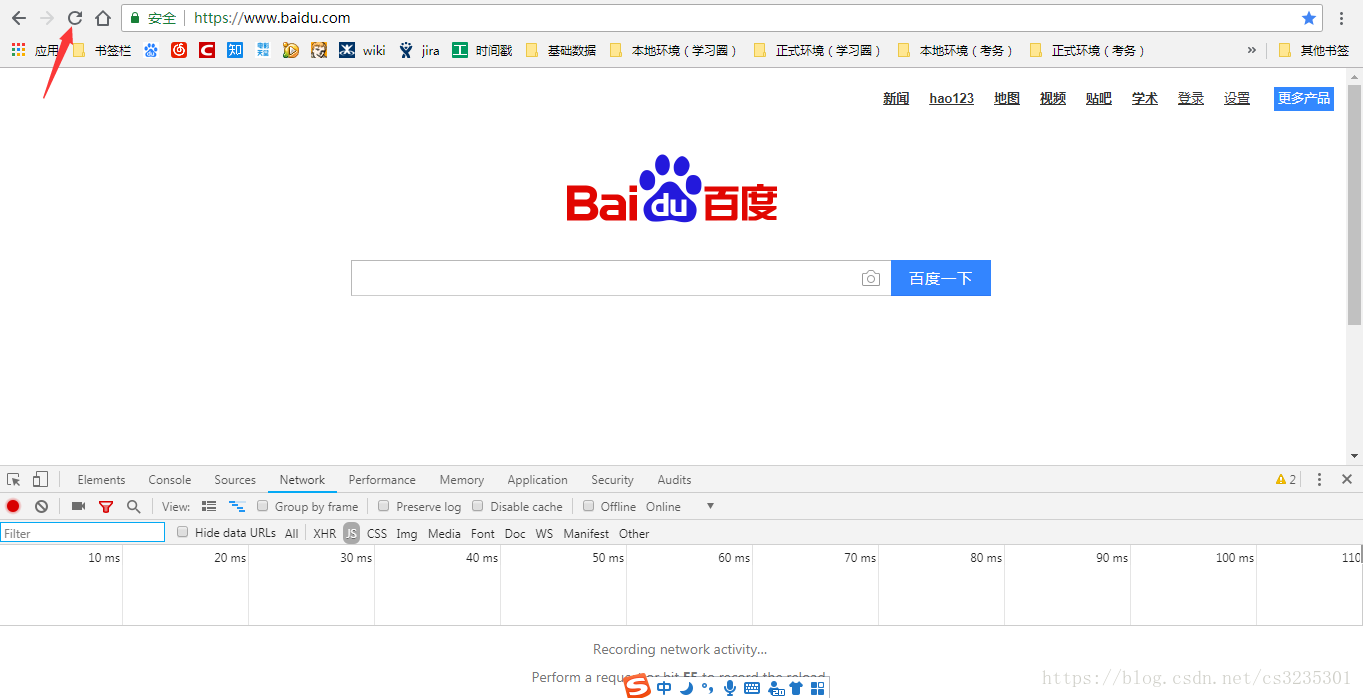Bookmark this page with the star icon
Screen dimensions: 1363x698
coord(1309,18)
